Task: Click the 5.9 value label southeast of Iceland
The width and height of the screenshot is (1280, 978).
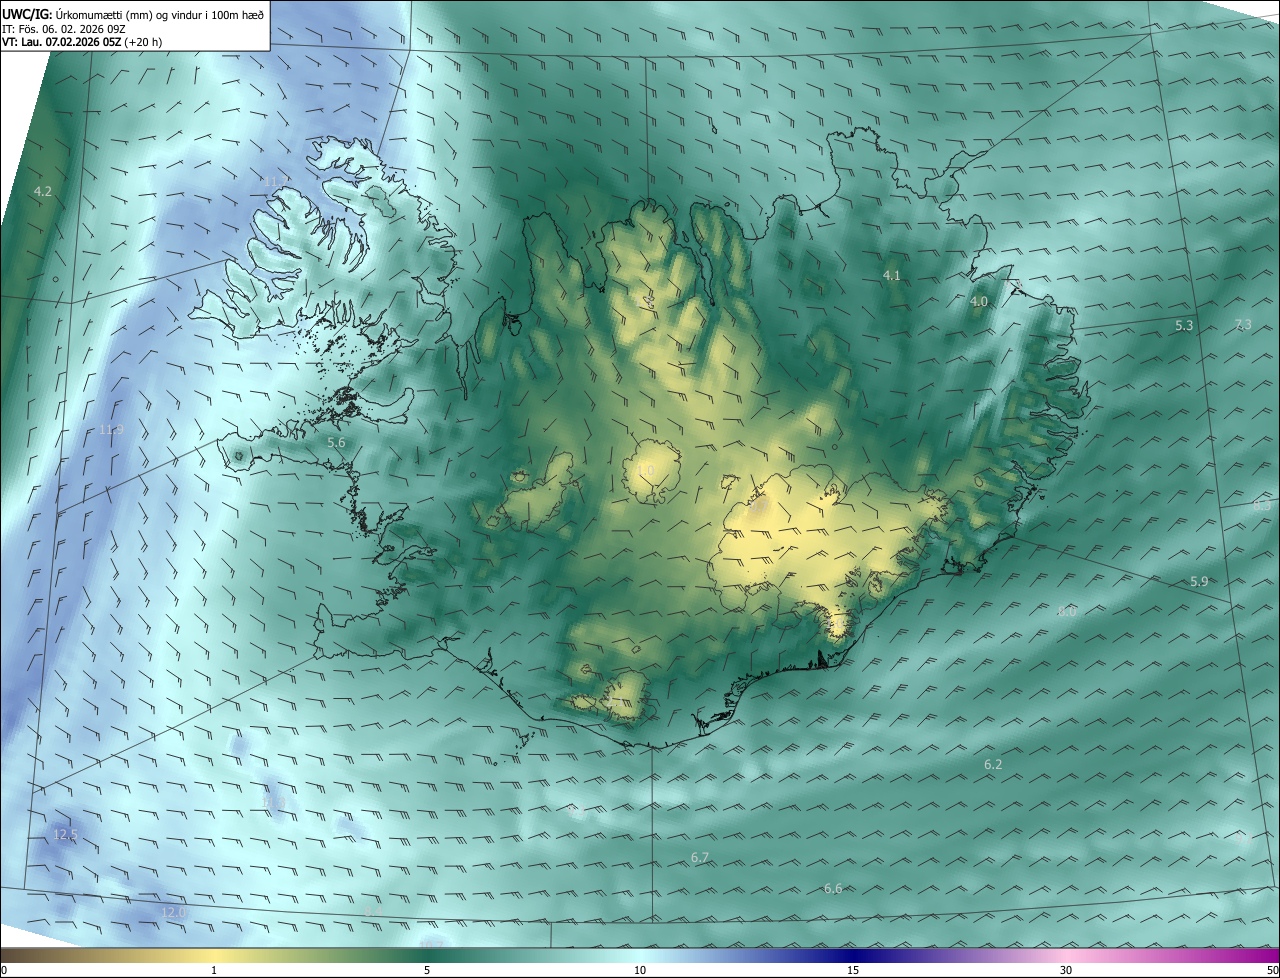Action: click(x=1199, y=582)
